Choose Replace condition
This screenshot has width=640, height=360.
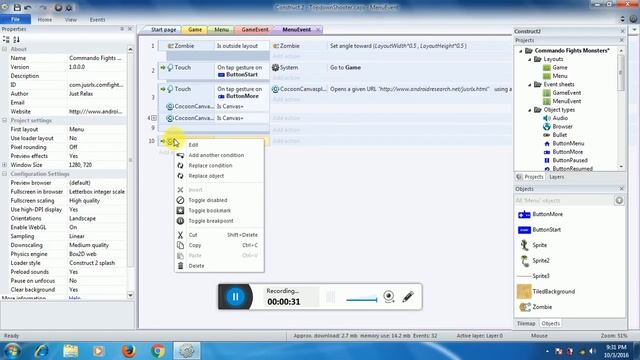[219, 165]
